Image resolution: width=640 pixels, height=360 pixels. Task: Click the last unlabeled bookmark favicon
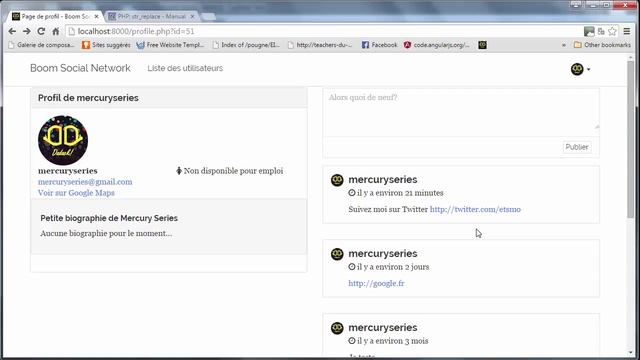point(482,45)
